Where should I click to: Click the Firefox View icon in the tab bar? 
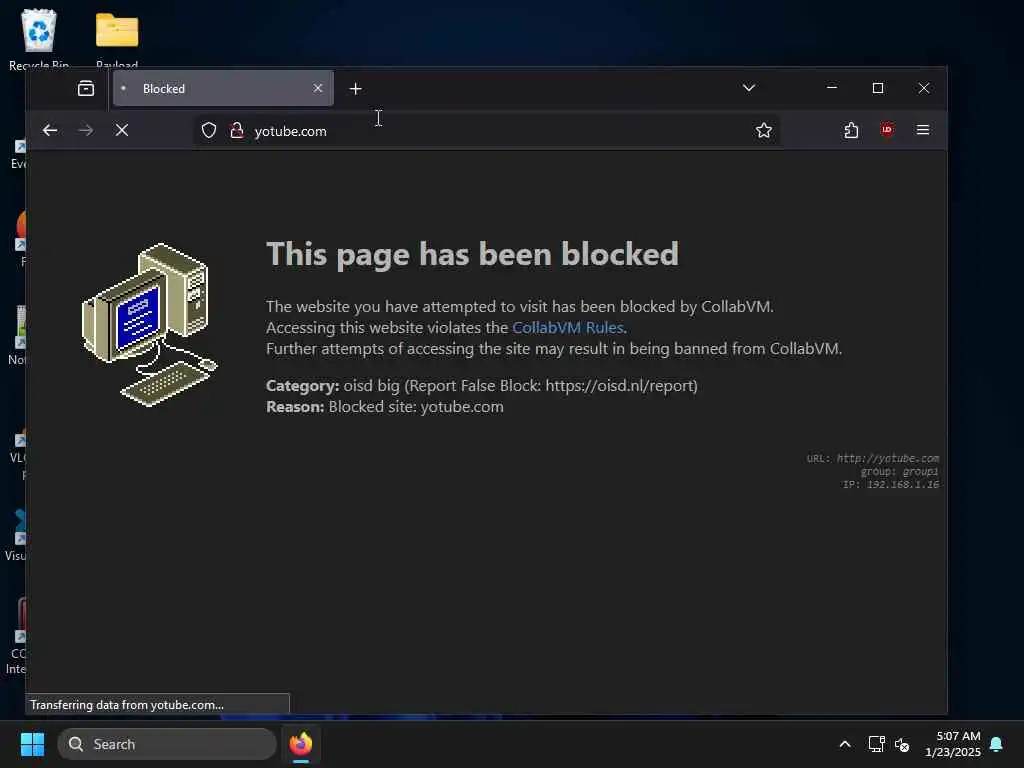(86, 88)
